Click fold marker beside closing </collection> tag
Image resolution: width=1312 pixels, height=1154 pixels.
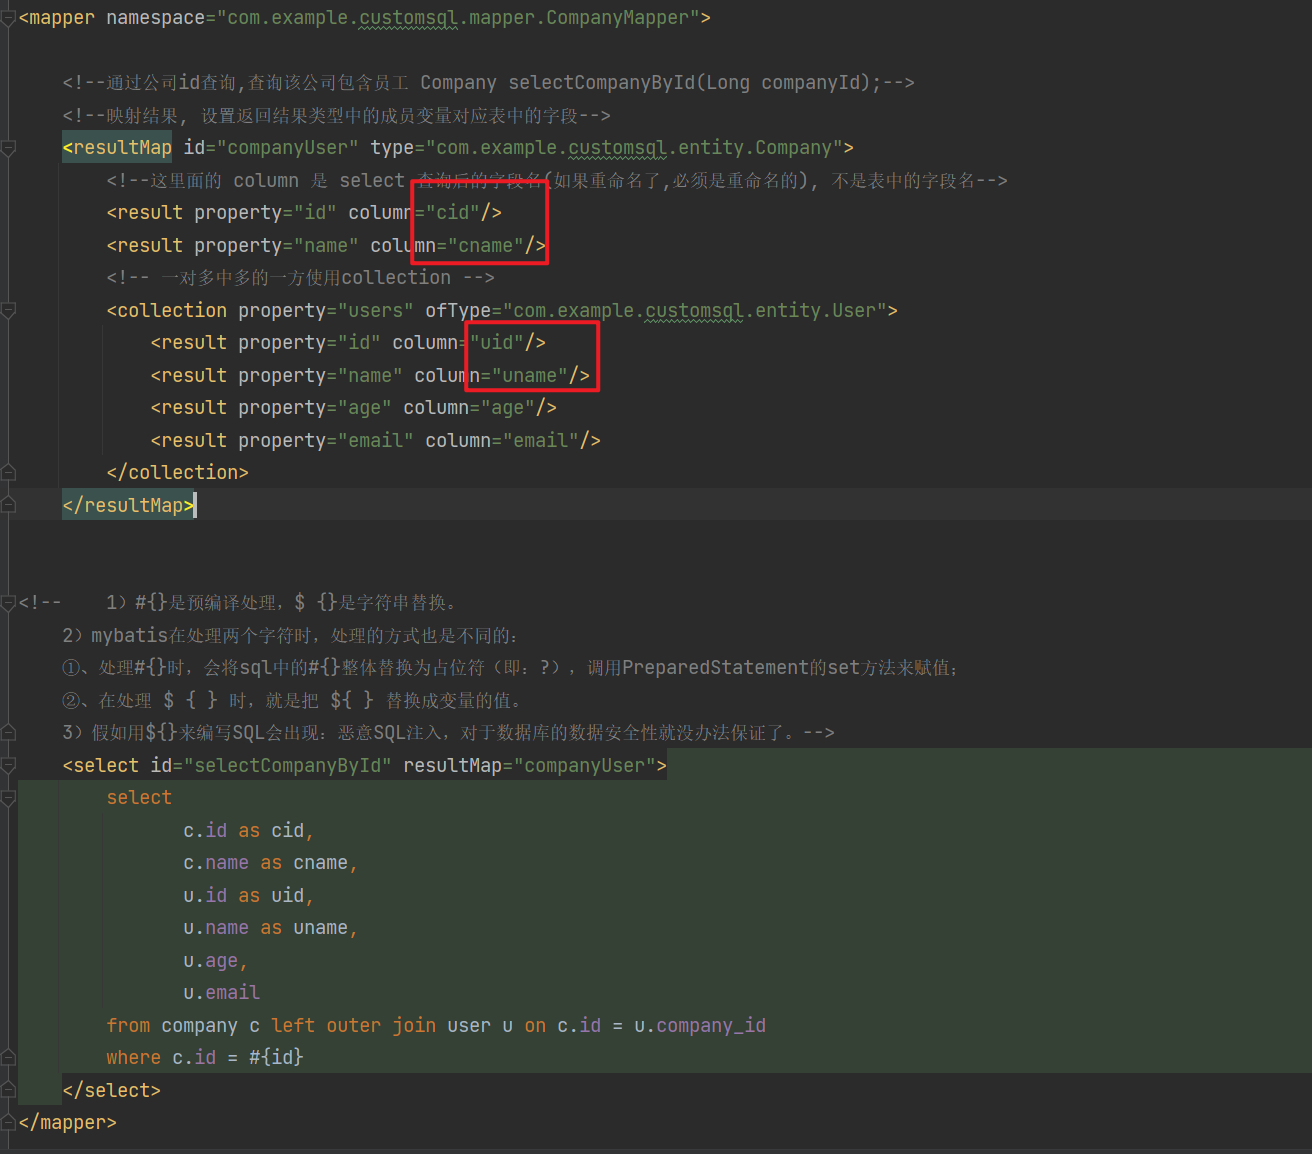(x=8, y=473)
